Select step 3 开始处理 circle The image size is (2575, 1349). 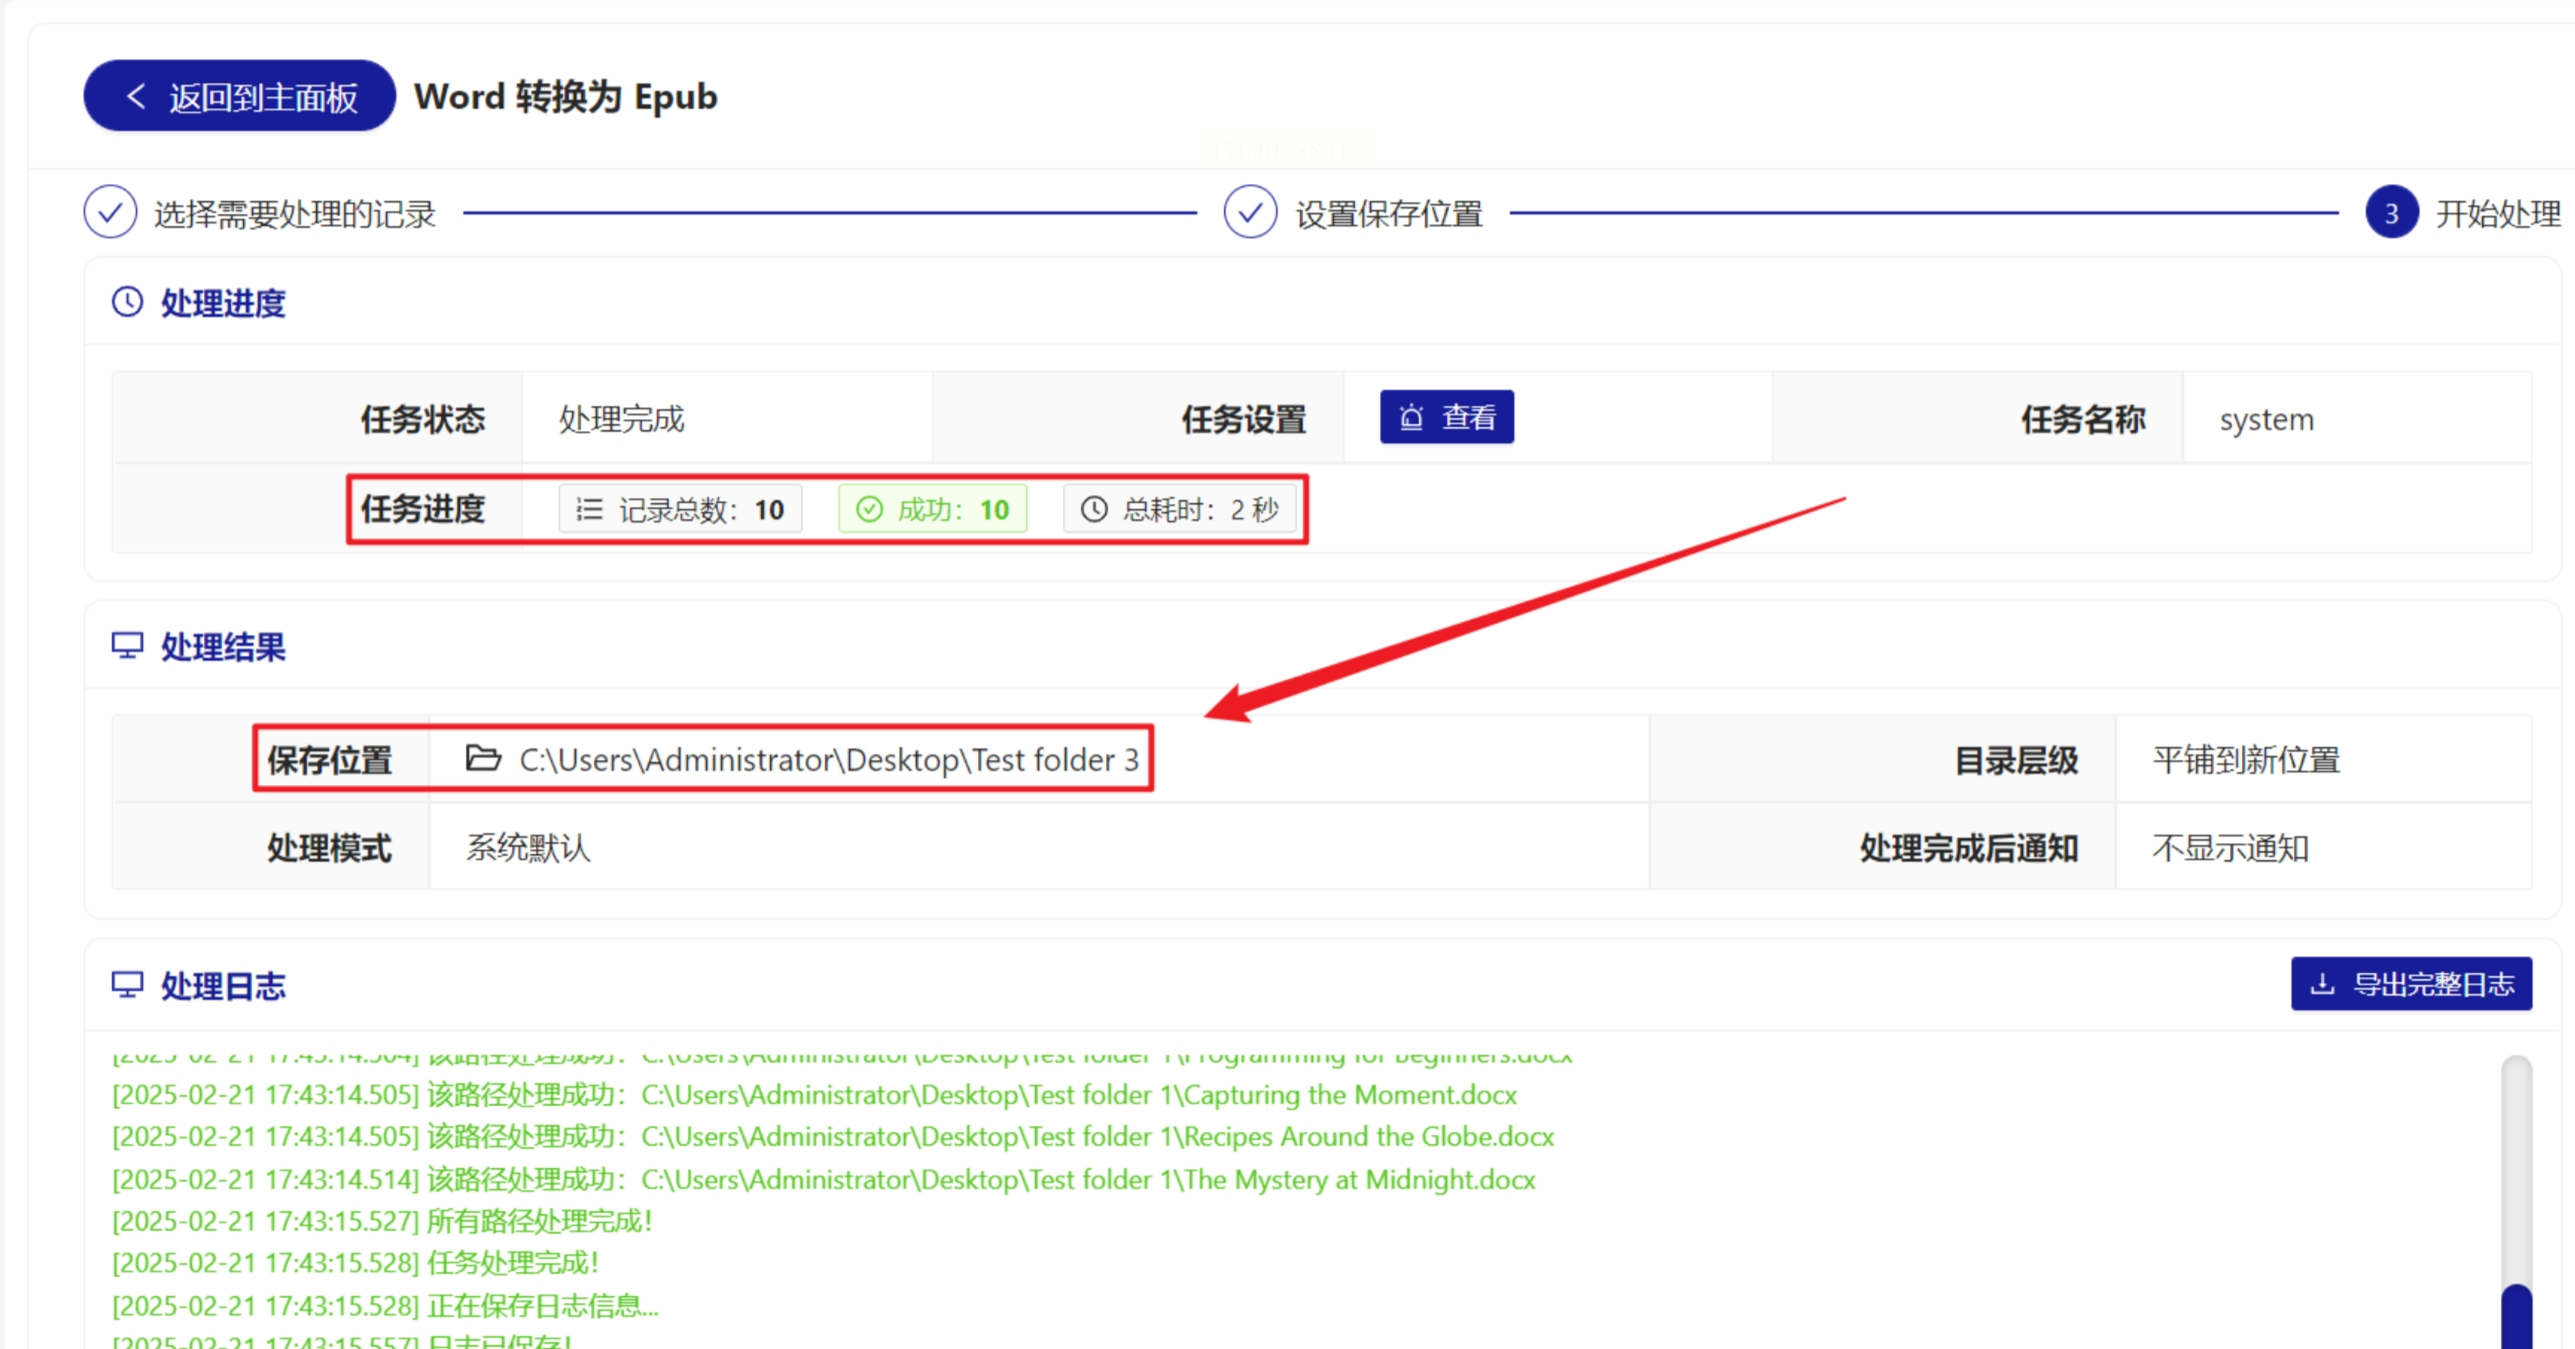point(2391,212)
